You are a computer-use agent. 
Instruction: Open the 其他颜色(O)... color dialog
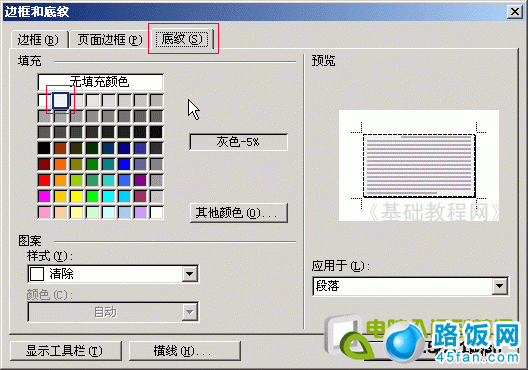pos(238,213)
